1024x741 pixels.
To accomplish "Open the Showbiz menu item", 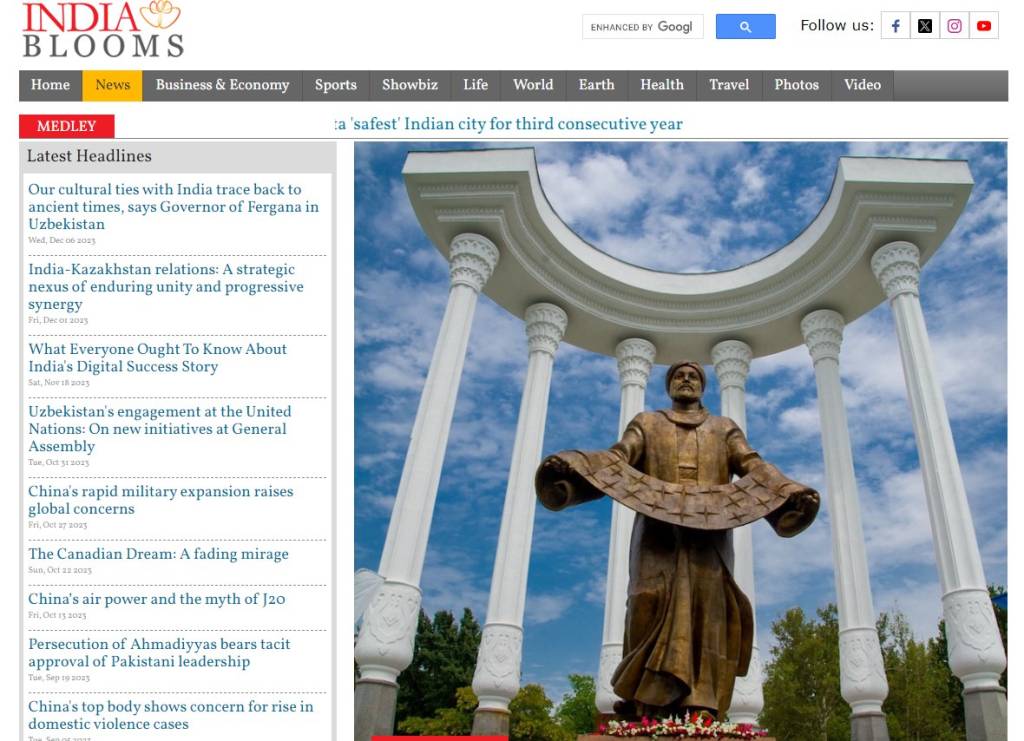I will click(x=410, y=85).
